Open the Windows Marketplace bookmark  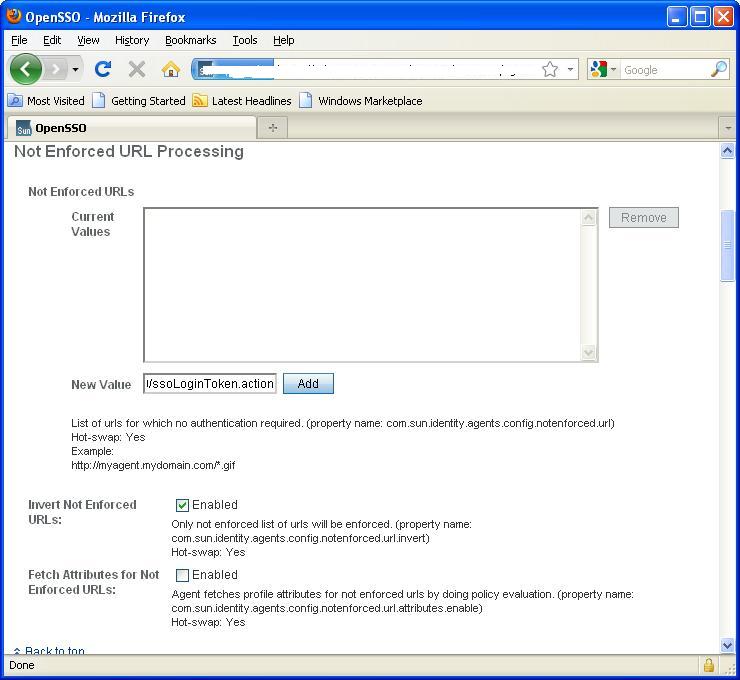(x=361, y=101)
